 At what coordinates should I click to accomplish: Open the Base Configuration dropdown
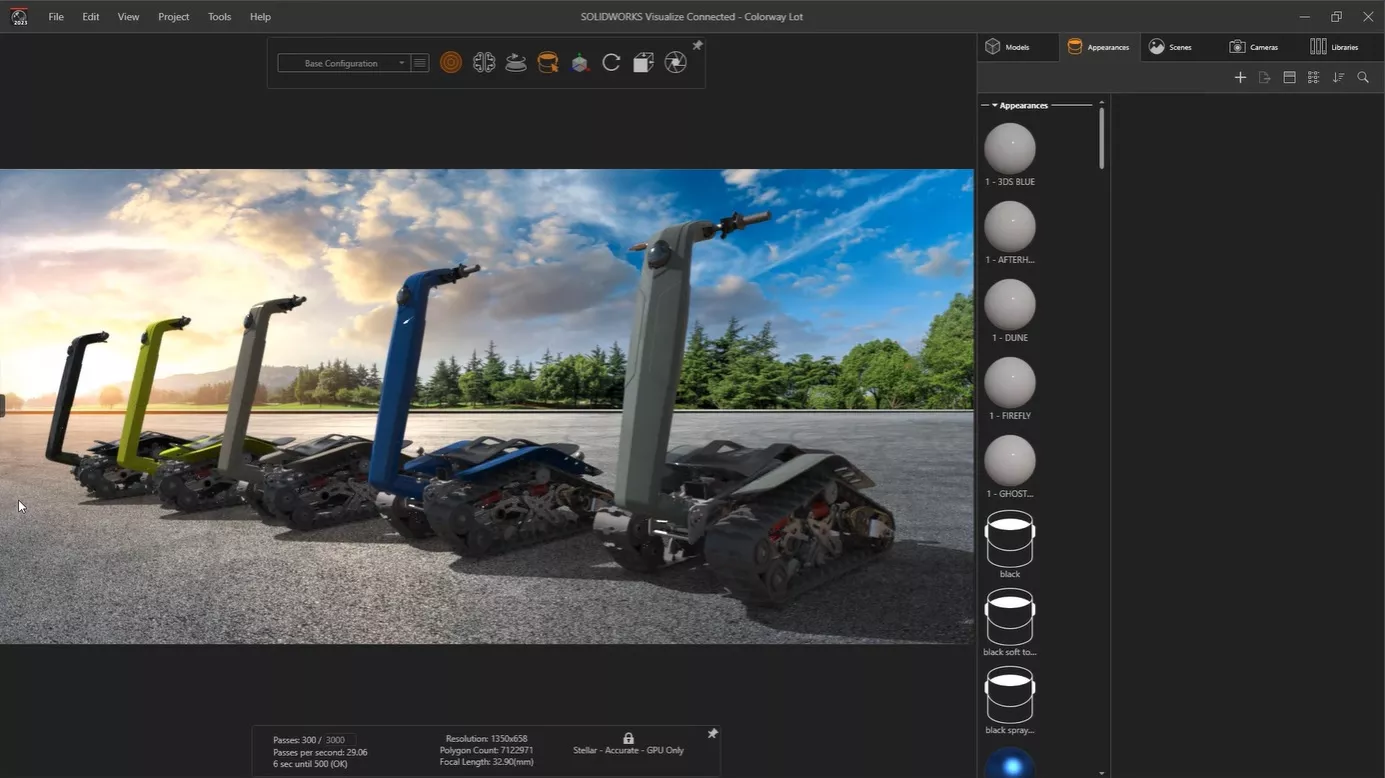click(x=344, y=63)
